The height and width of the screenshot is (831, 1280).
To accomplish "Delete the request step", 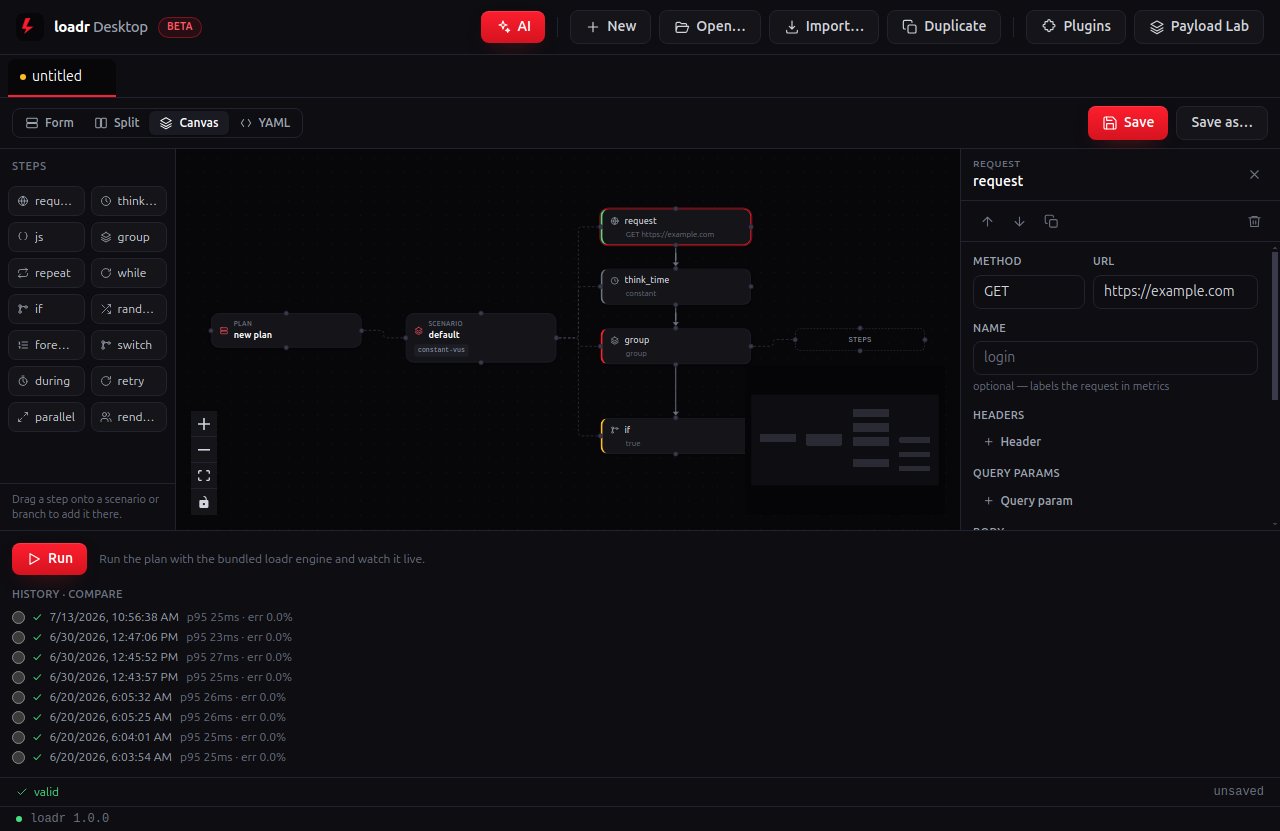I will [x=1254, y=221].
